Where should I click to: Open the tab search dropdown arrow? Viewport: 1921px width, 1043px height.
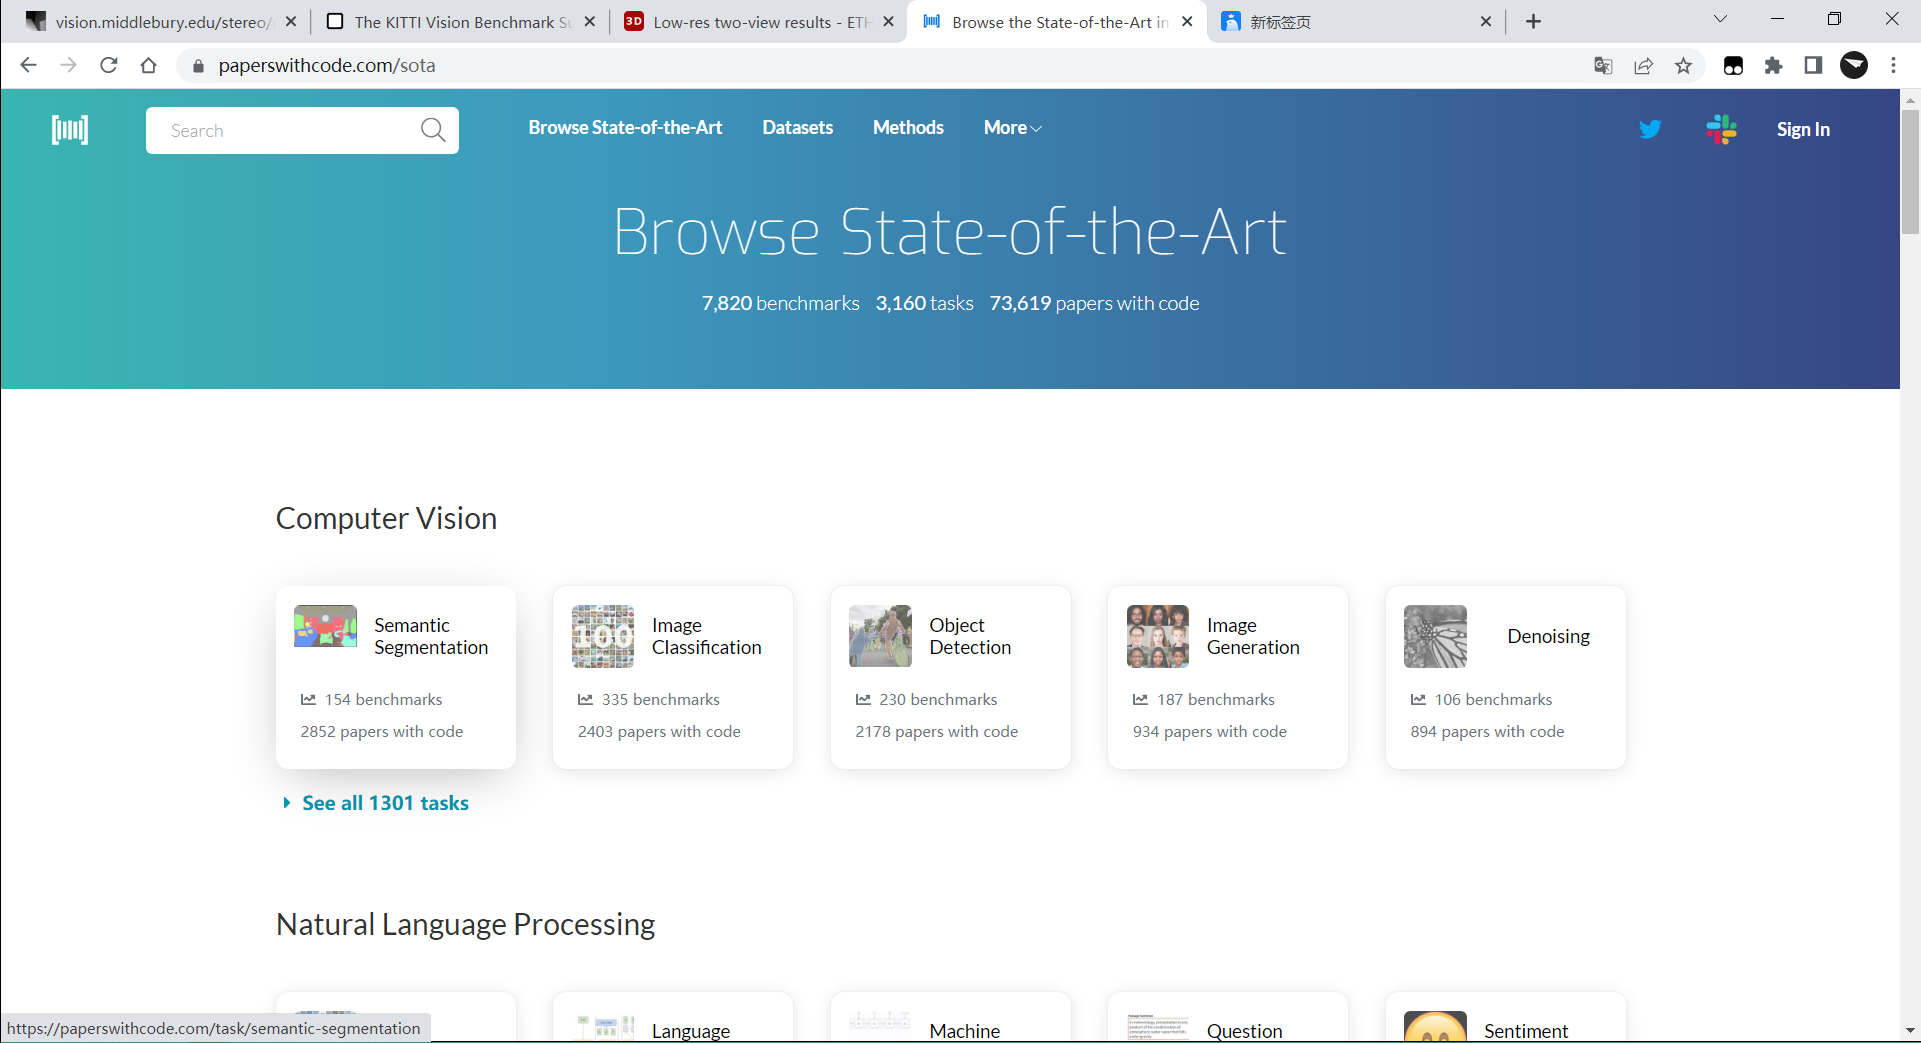(x=1720, y=19)
